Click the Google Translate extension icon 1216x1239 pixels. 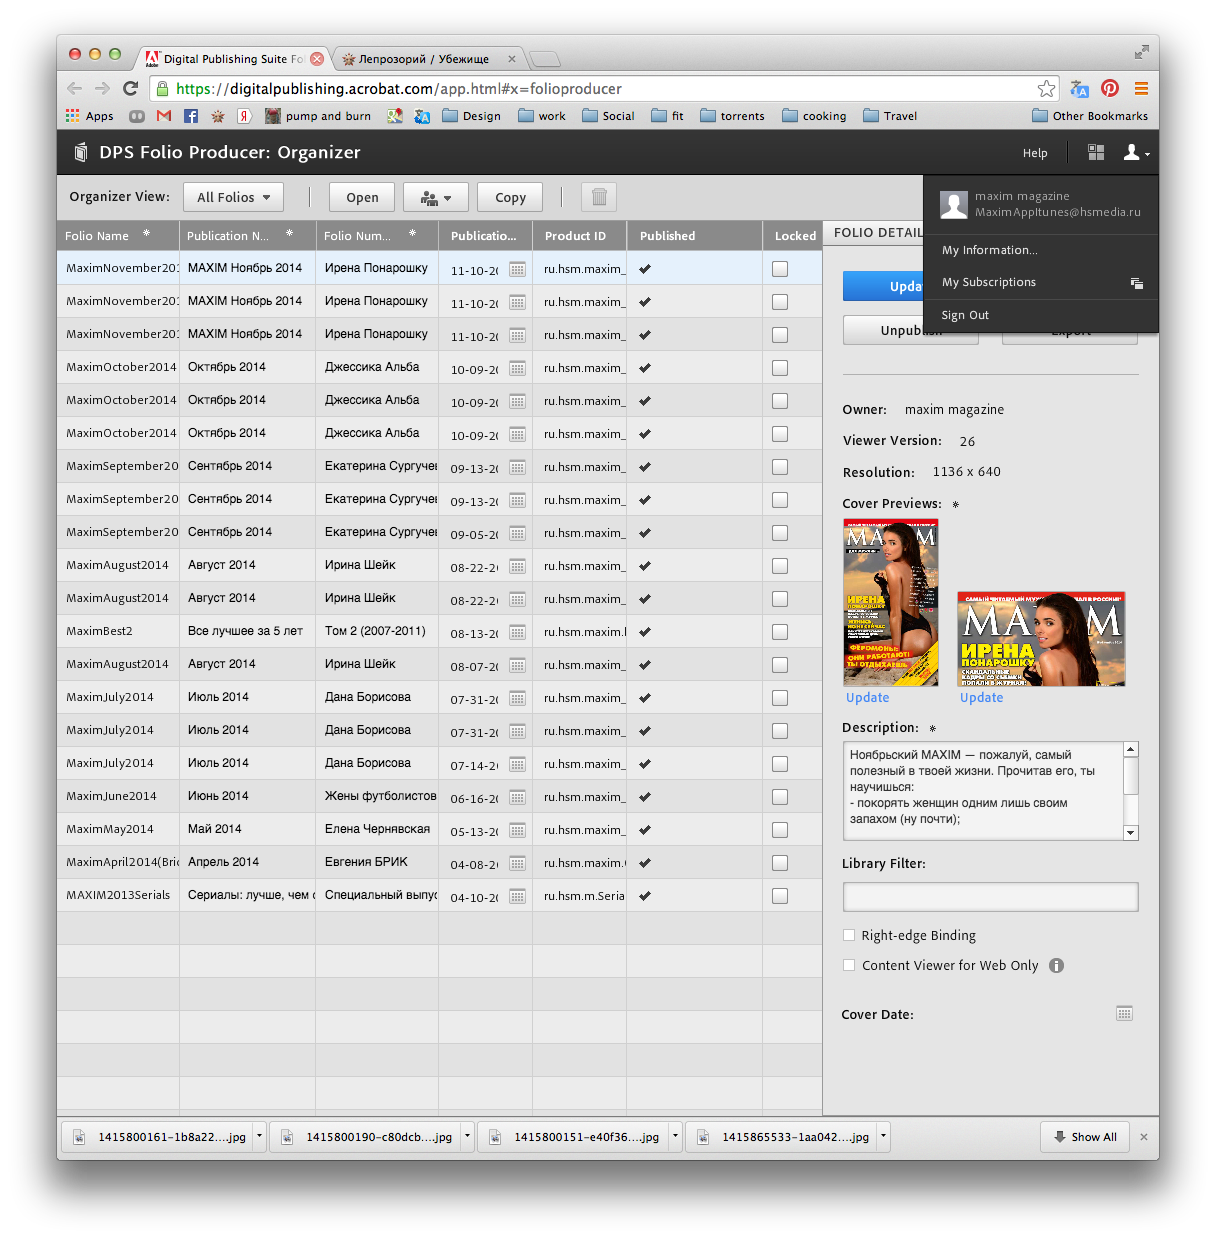1079,88
